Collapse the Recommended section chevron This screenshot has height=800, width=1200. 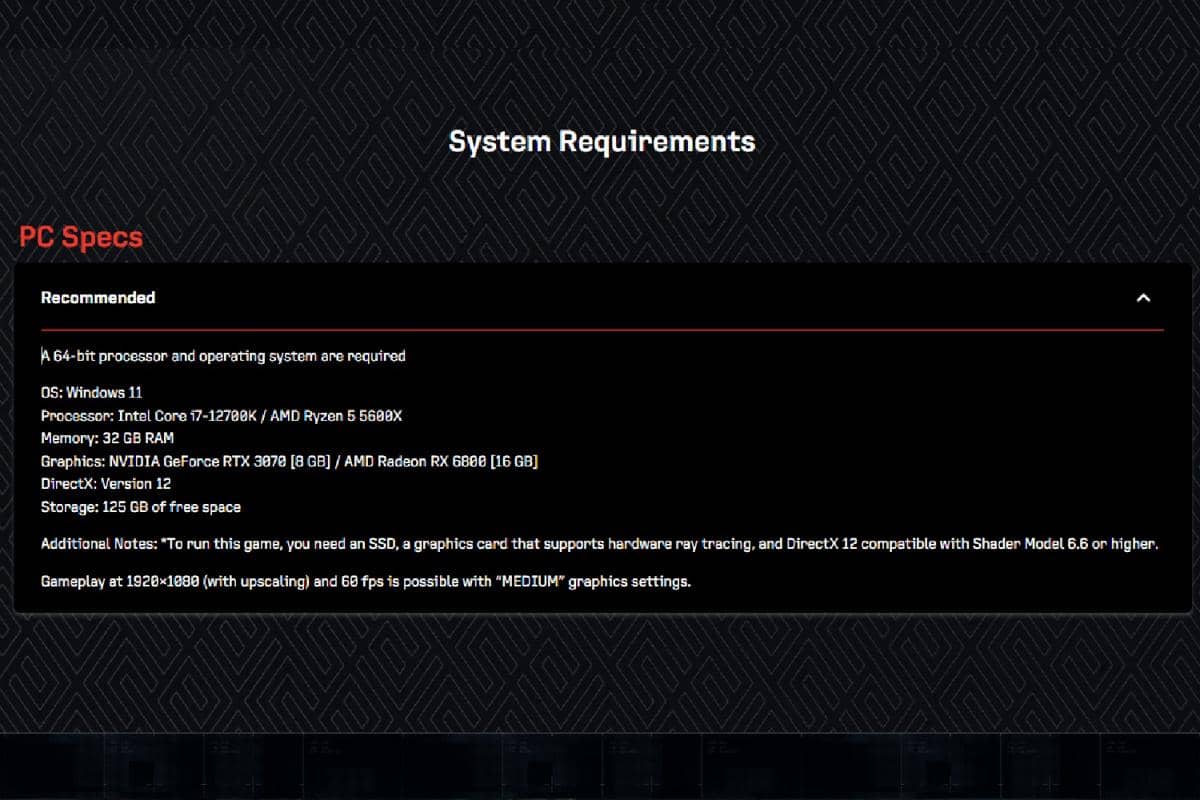click(x=1144, y=298)
